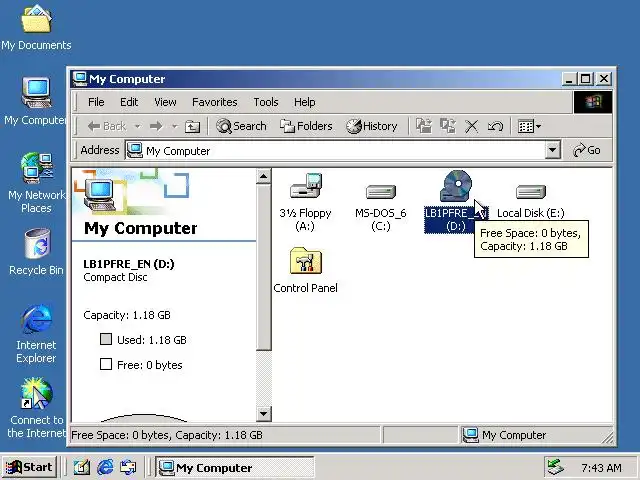Screen dimensions: 640x480
Task: Select the Recycle Bin desktop icon
Action: 36,251
